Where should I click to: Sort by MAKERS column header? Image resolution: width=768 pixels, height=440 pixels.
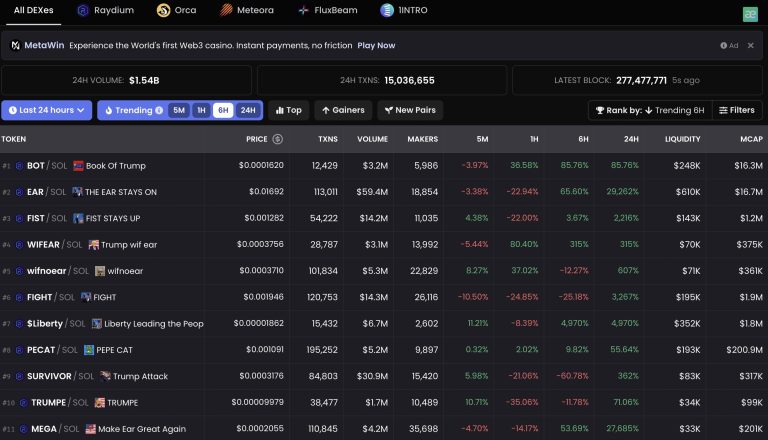point(423,139)
